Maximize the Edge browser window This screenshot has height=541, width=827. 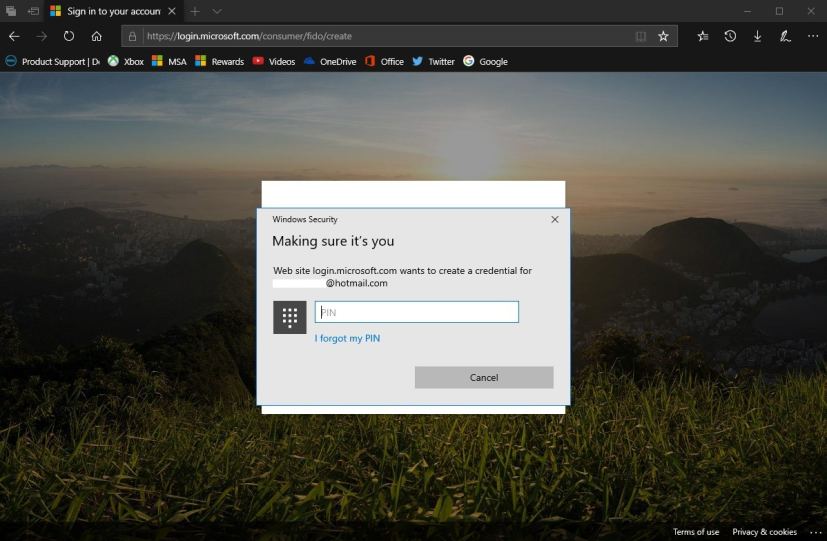click(779, 11)
